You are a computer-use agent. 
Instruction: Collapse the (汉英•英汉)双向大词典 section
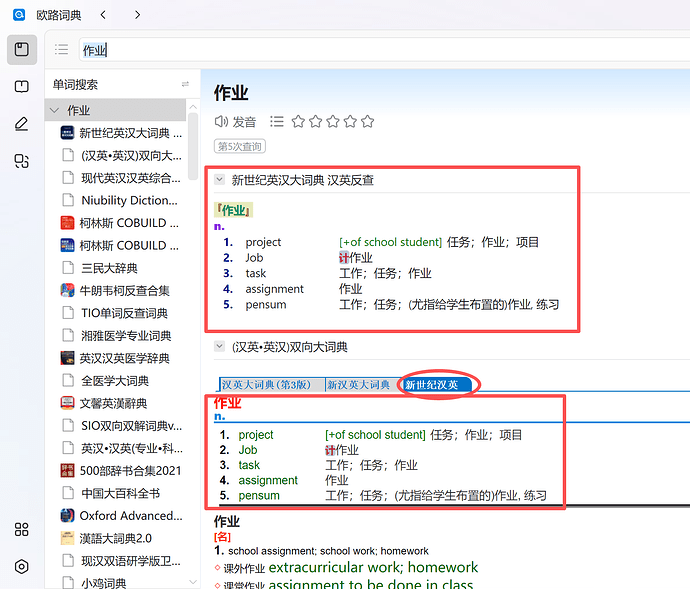click(219, 347)
